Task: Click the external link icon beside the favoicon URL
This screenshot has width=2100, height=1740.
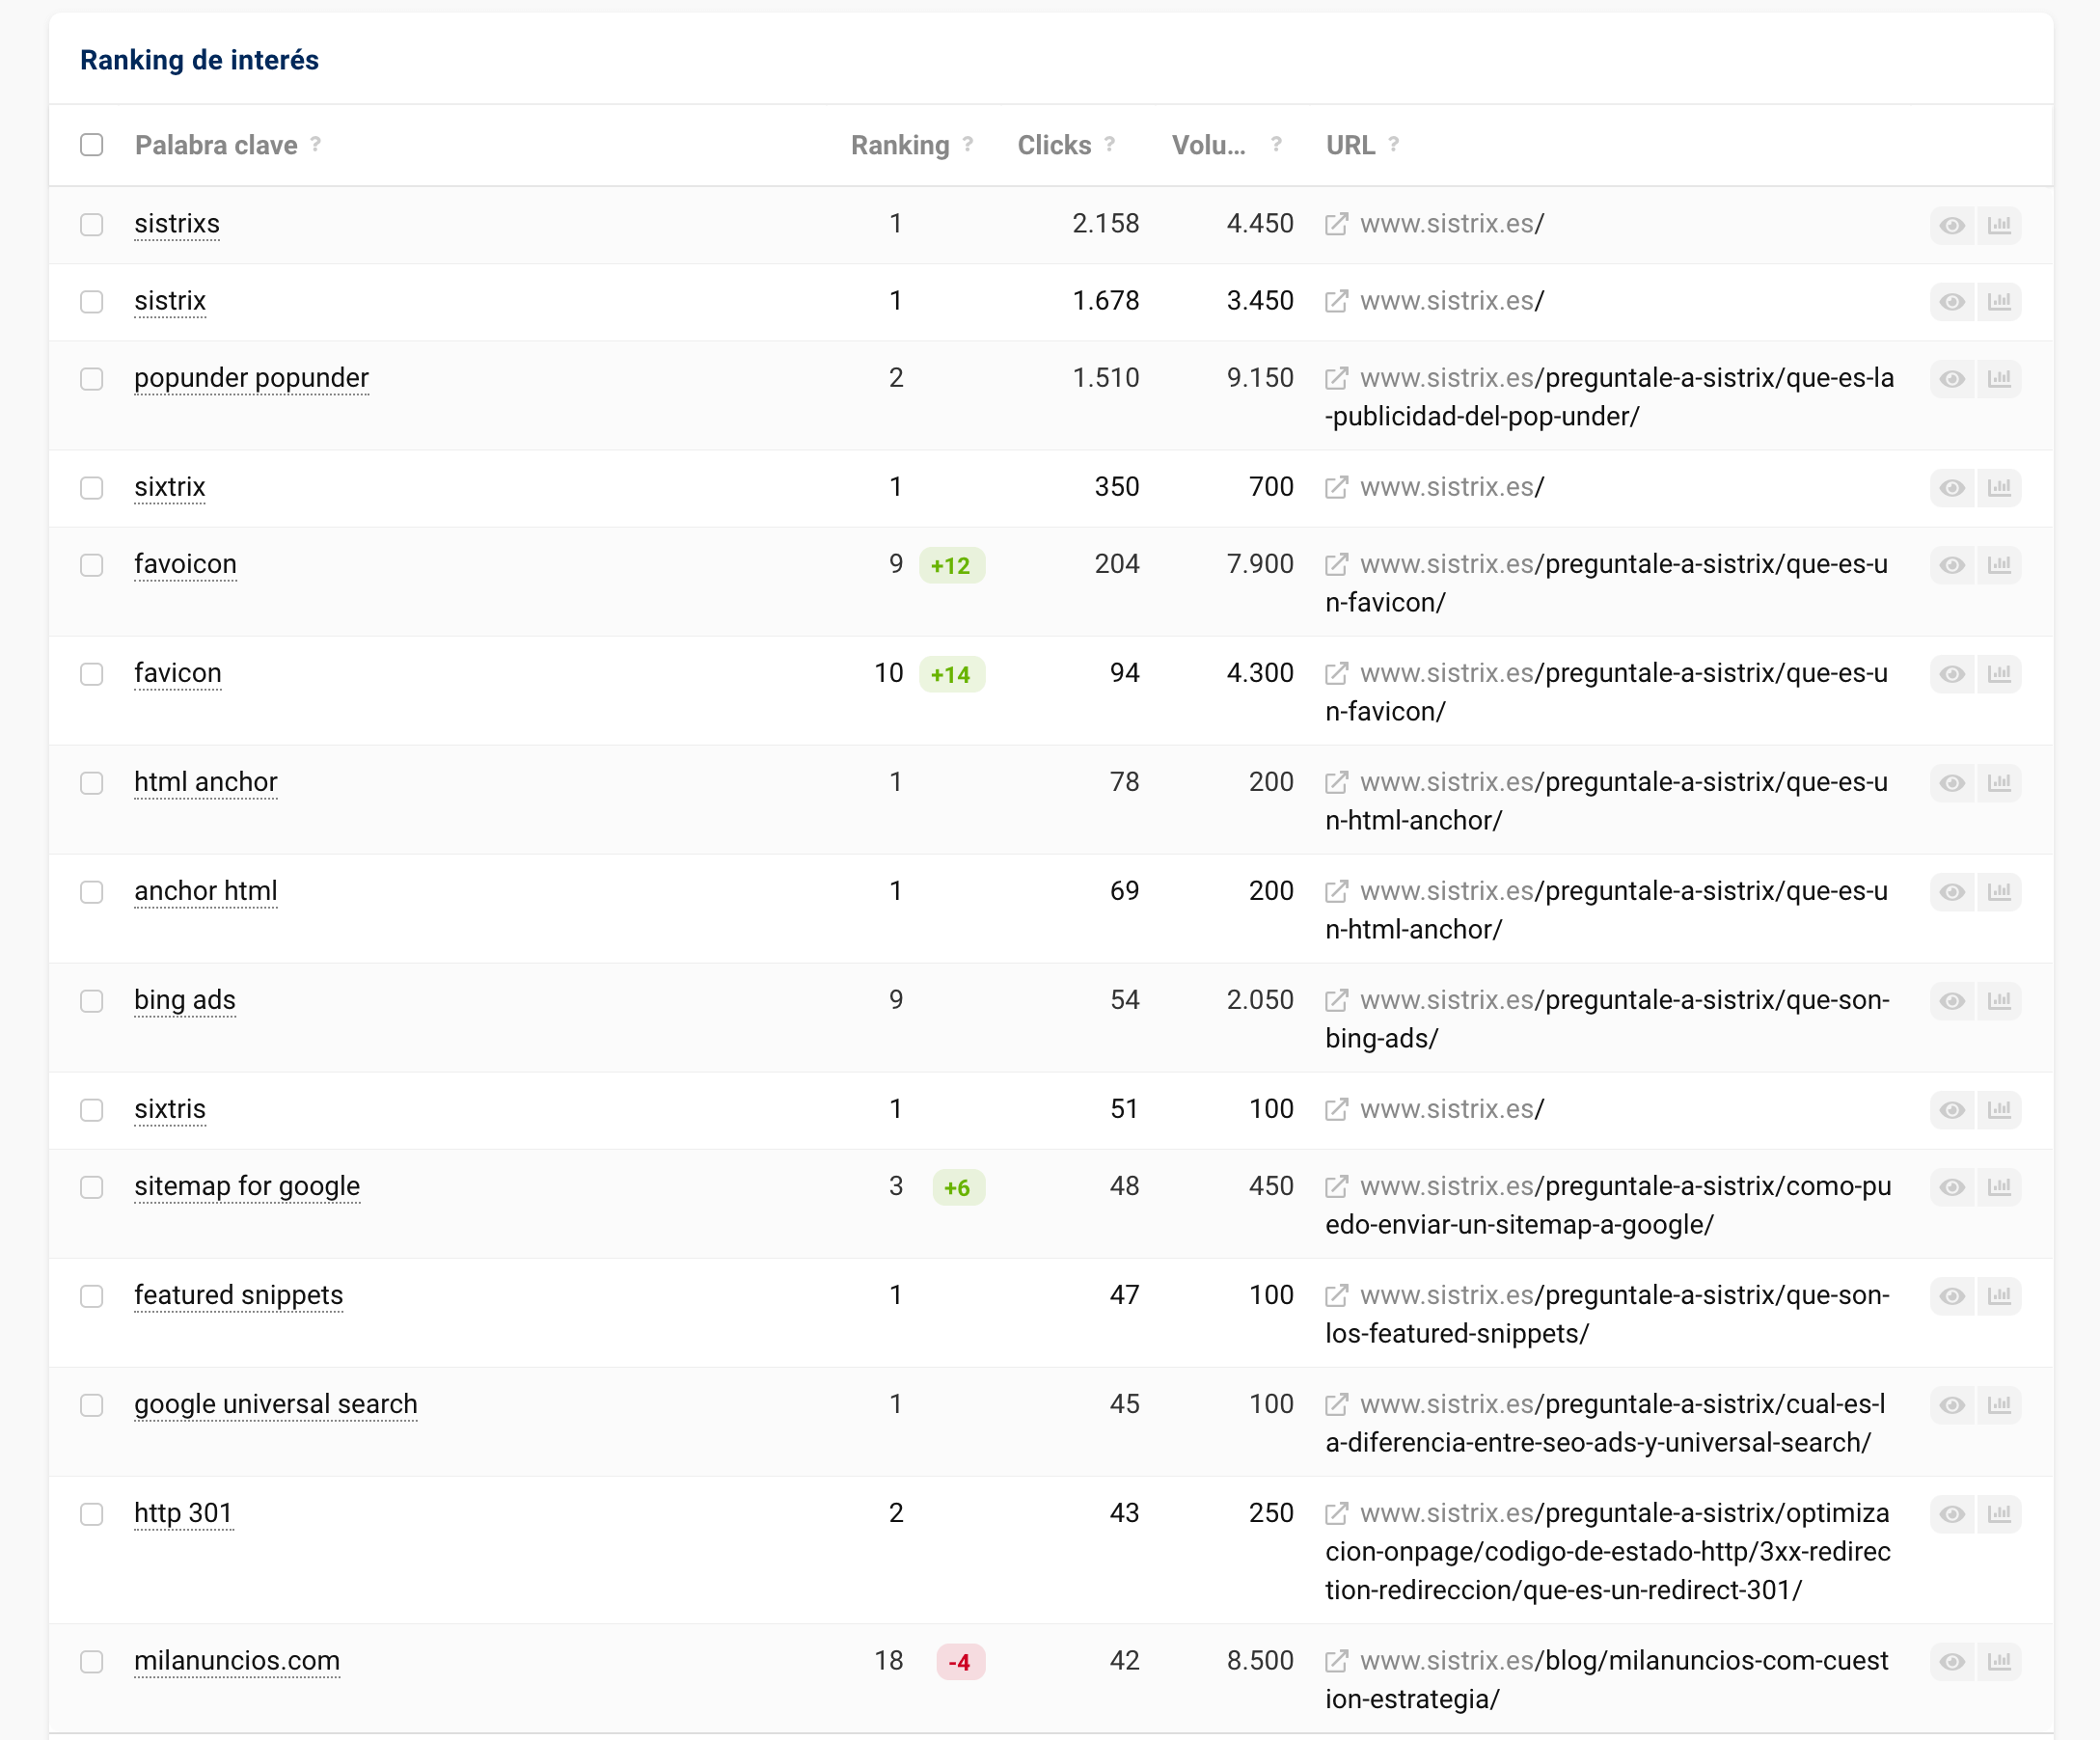Action: pyautogui.click(x=1336, y=565)
